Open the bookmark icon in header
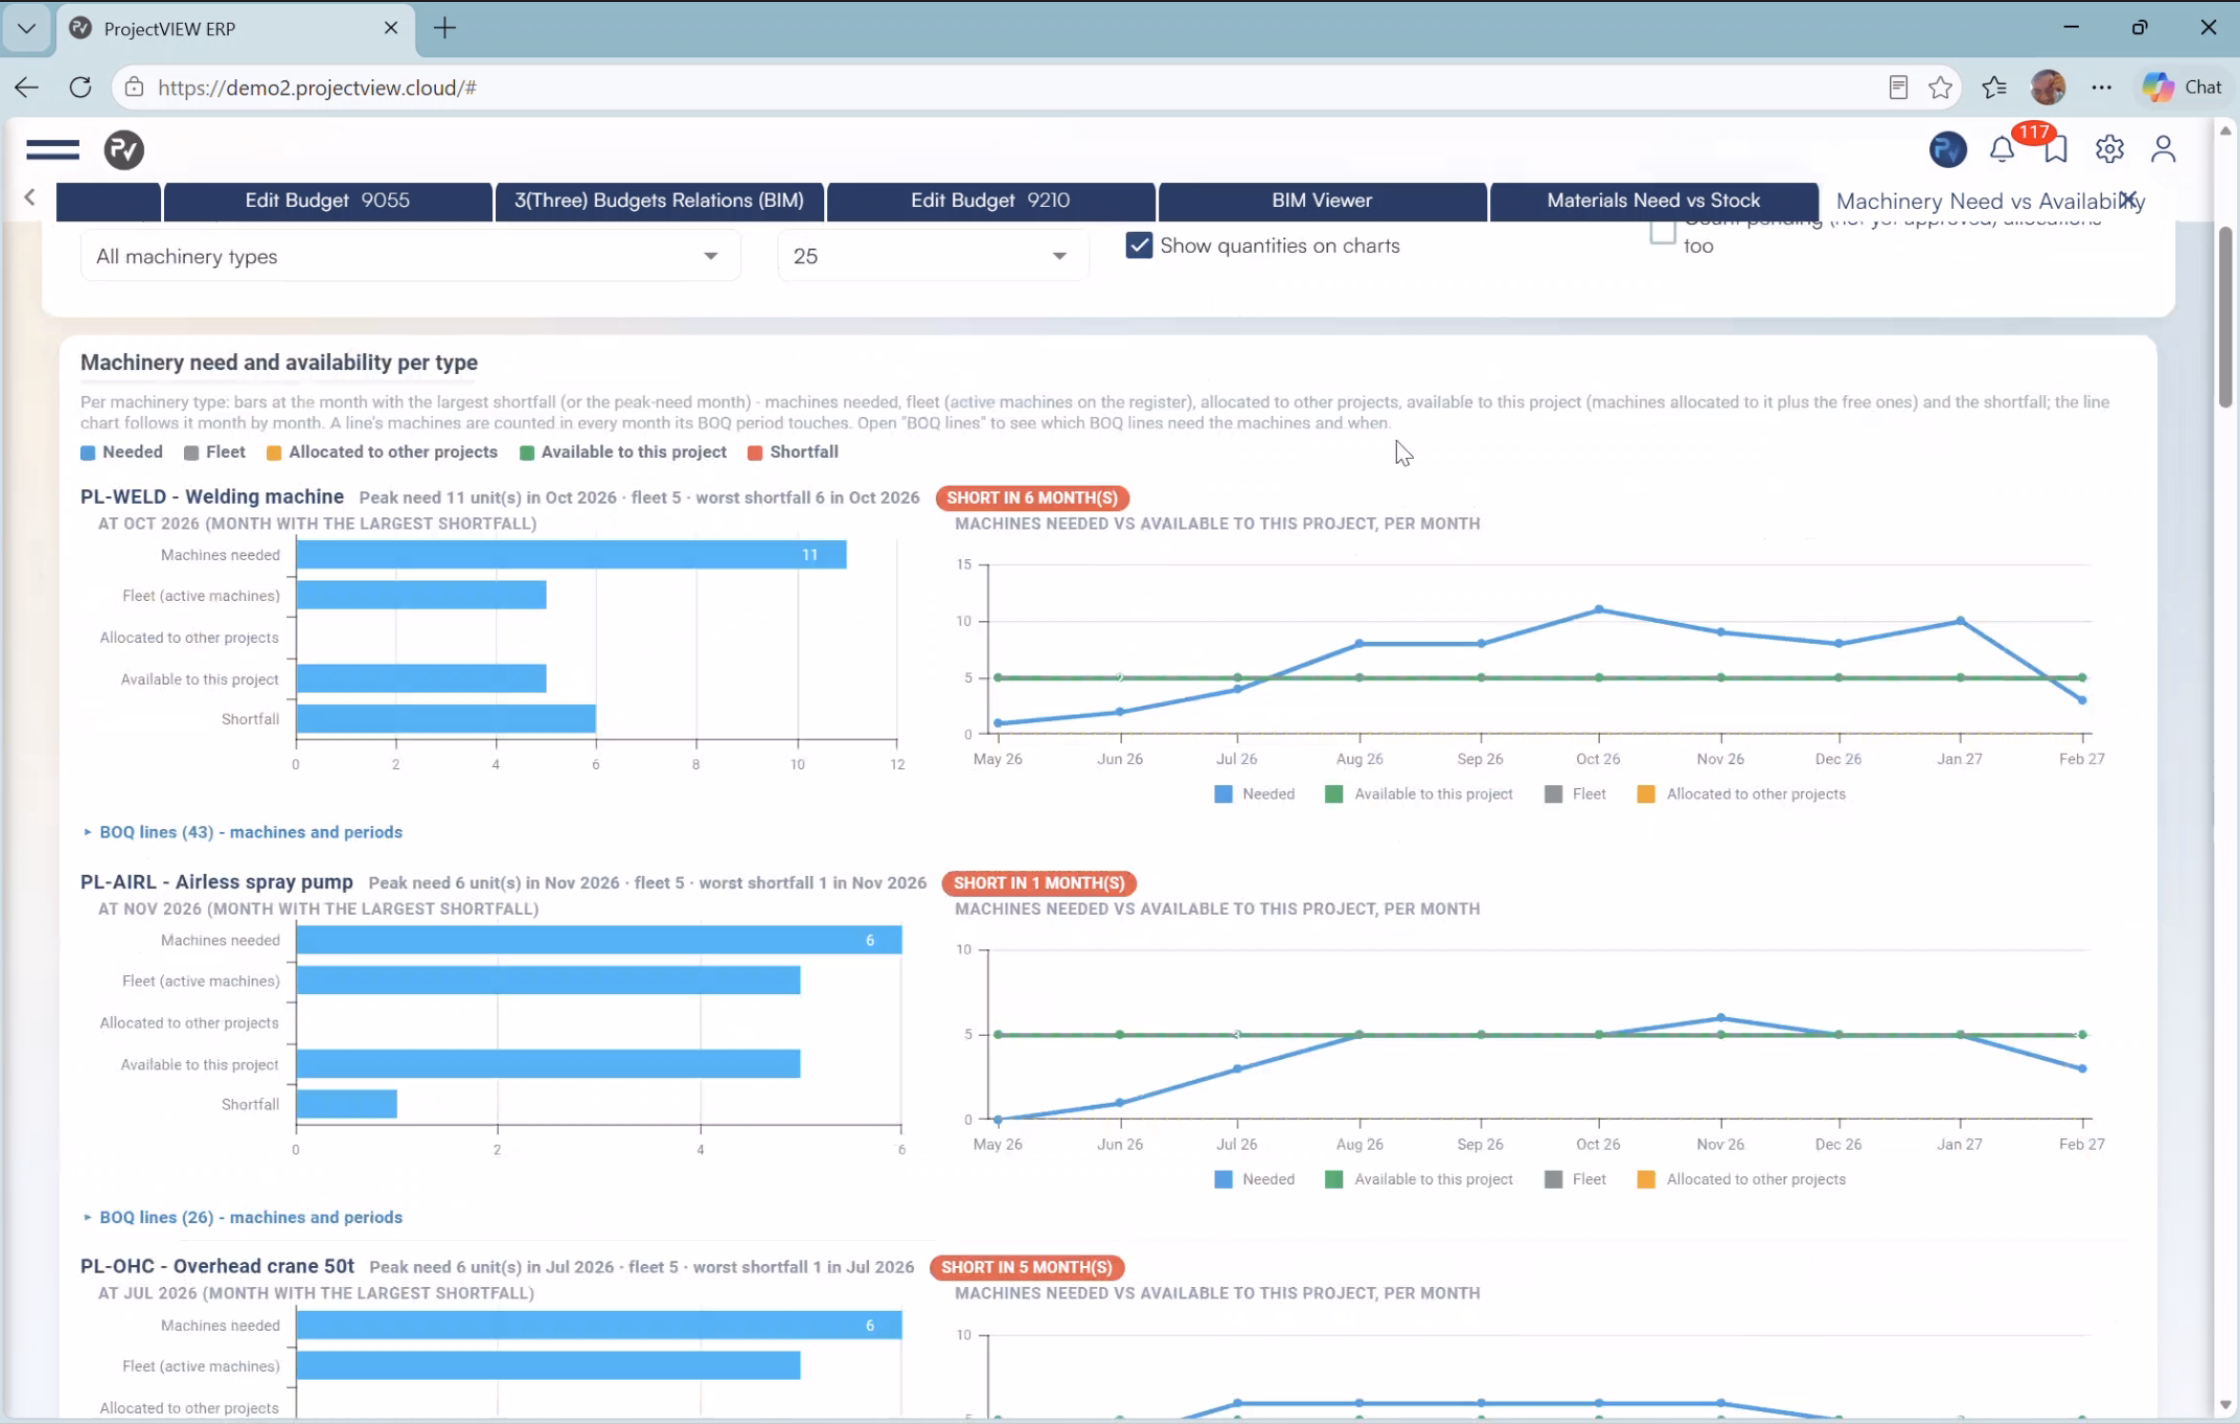Screen dimensions: 2240x1424 pos(2056,150)
